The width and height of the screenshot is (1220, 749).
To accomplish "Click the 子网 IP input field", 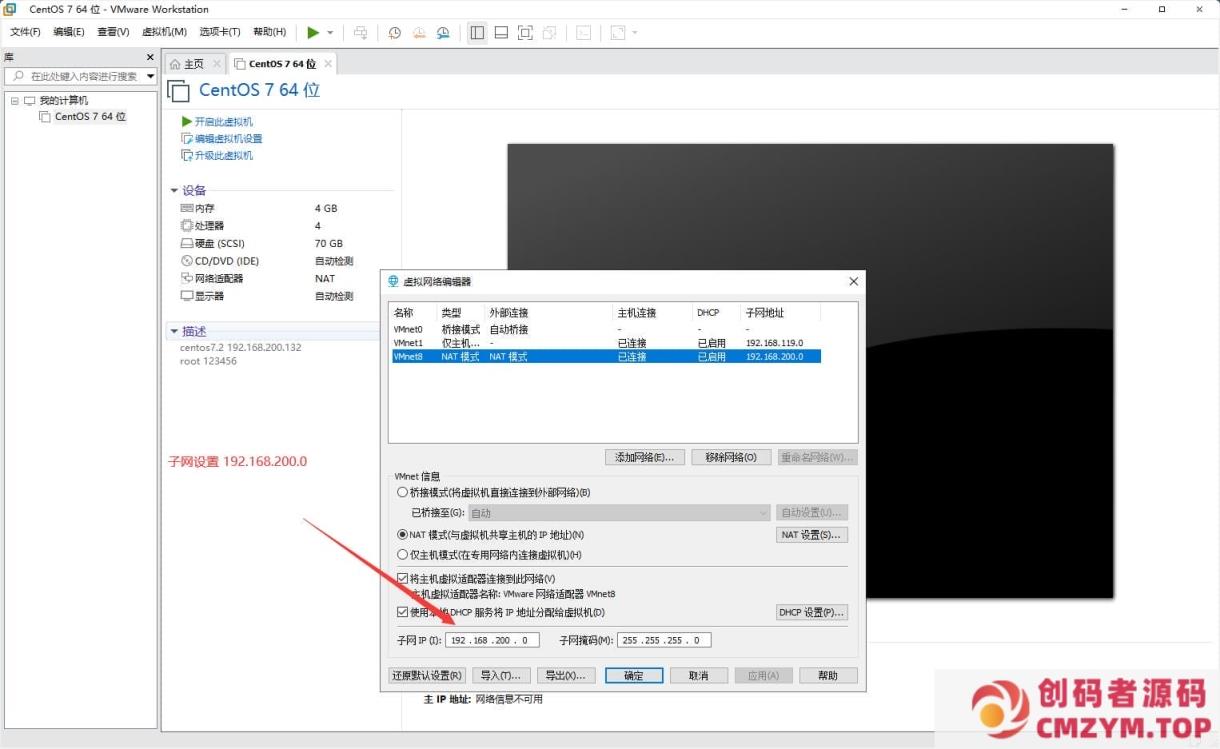I will tap(492, 640).
